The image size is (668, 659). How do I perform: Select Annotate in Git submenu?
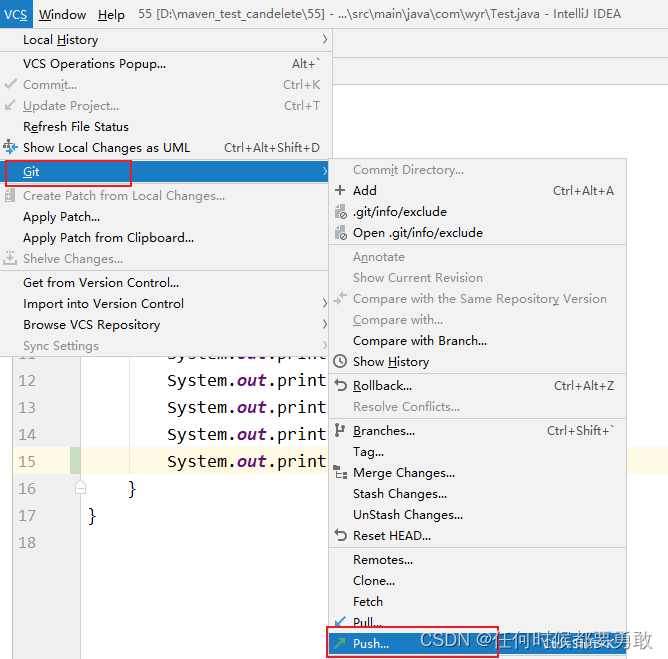(x=478, y=257)
